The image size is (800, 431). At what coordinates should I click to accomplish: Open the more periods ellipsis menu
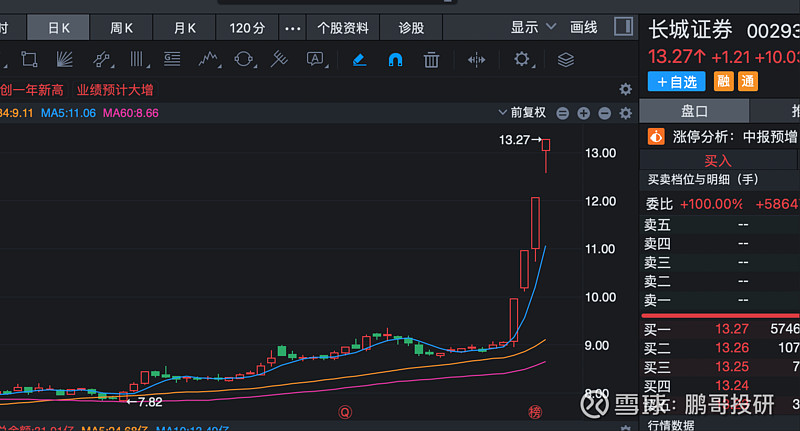292,28
